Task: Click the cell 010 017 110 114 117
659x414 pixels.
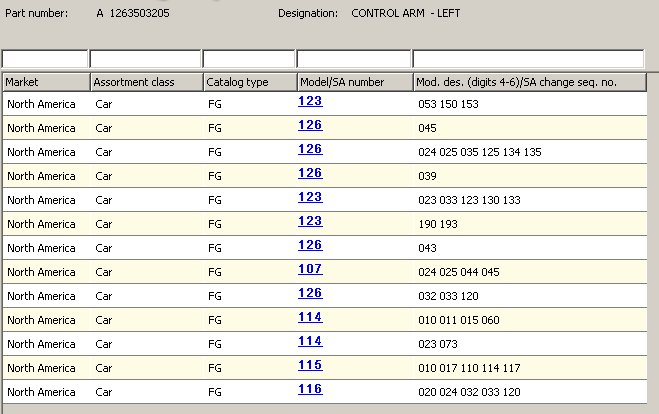Action: [x=469, y=368]
